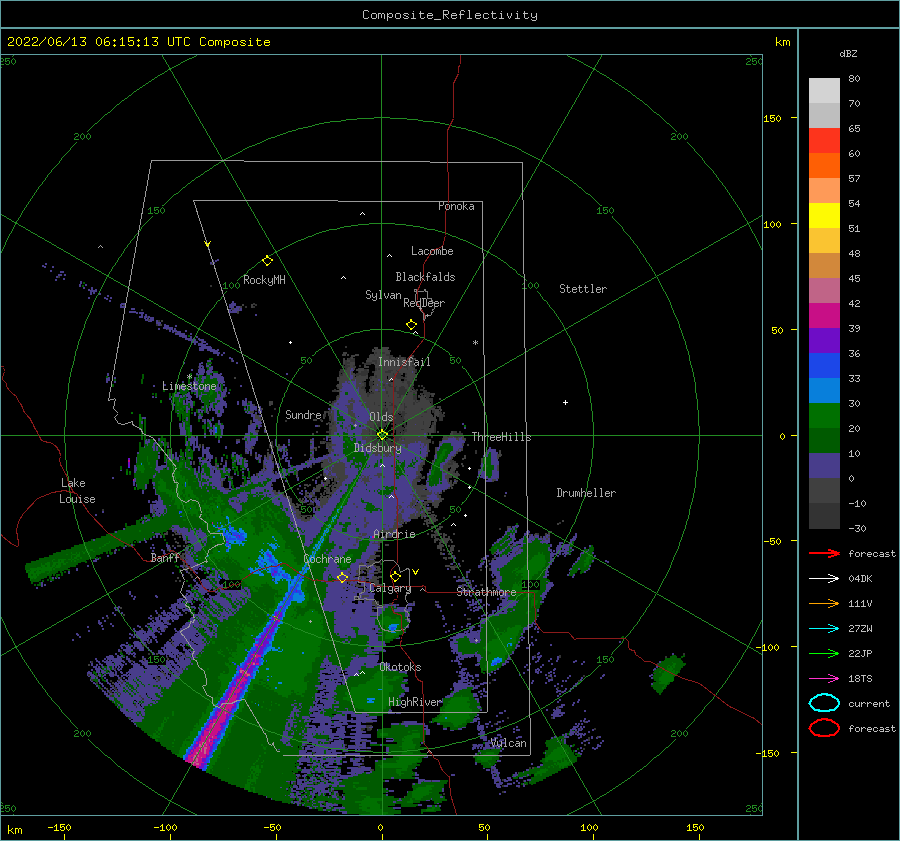Viewport: 900px width, 841px height.
Task: Click the green 22JP arrow in legend
Action: pos(824,653)
